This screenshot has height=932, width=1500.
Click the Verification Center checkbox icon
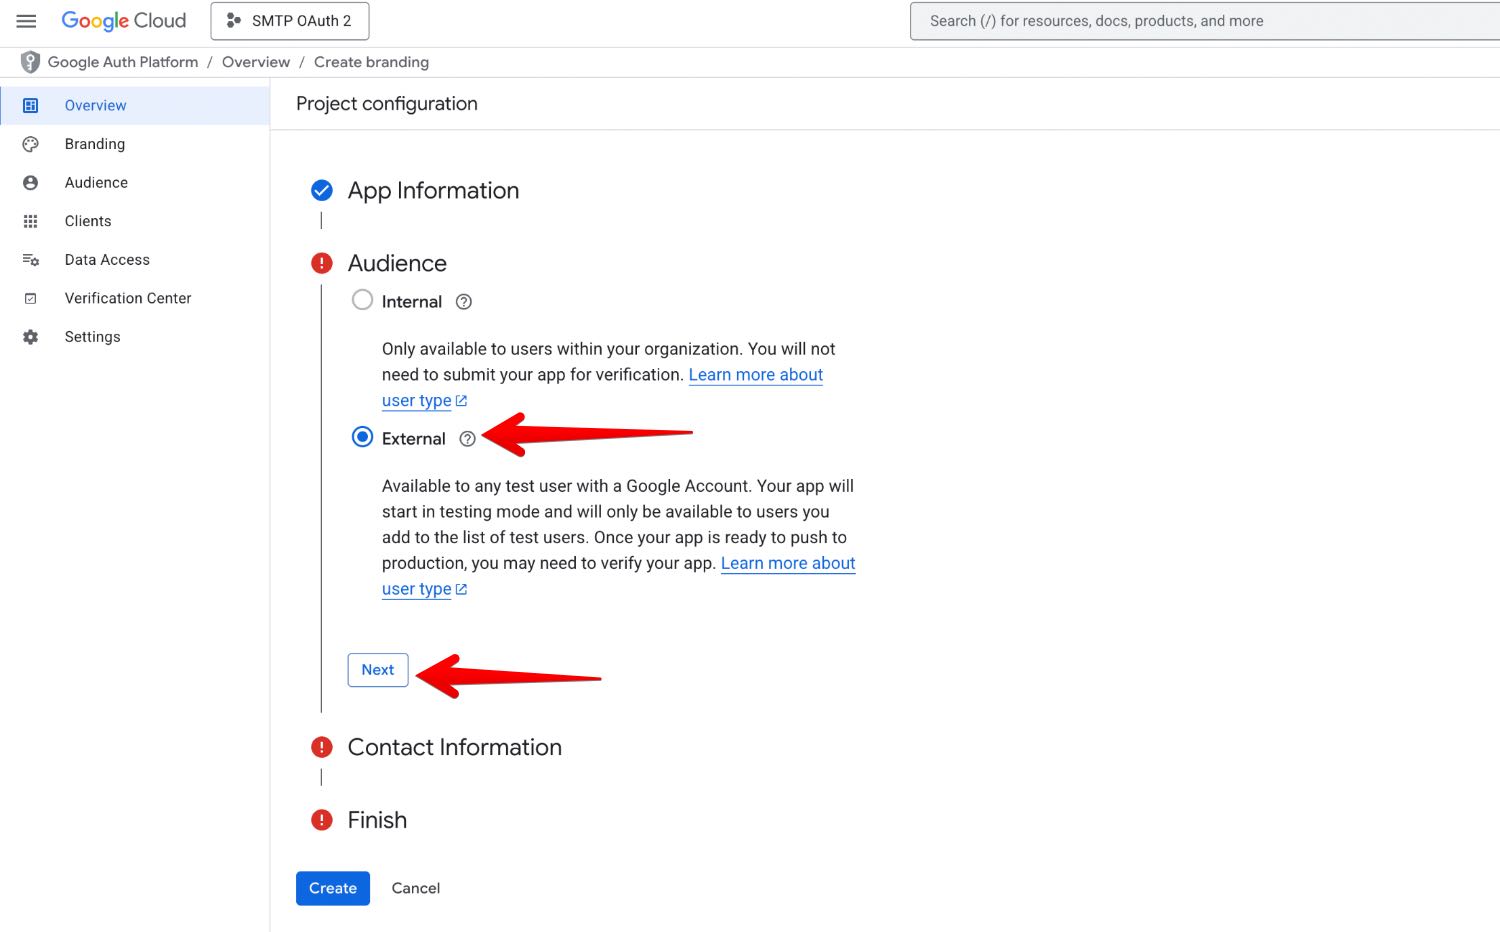(31, 298)
